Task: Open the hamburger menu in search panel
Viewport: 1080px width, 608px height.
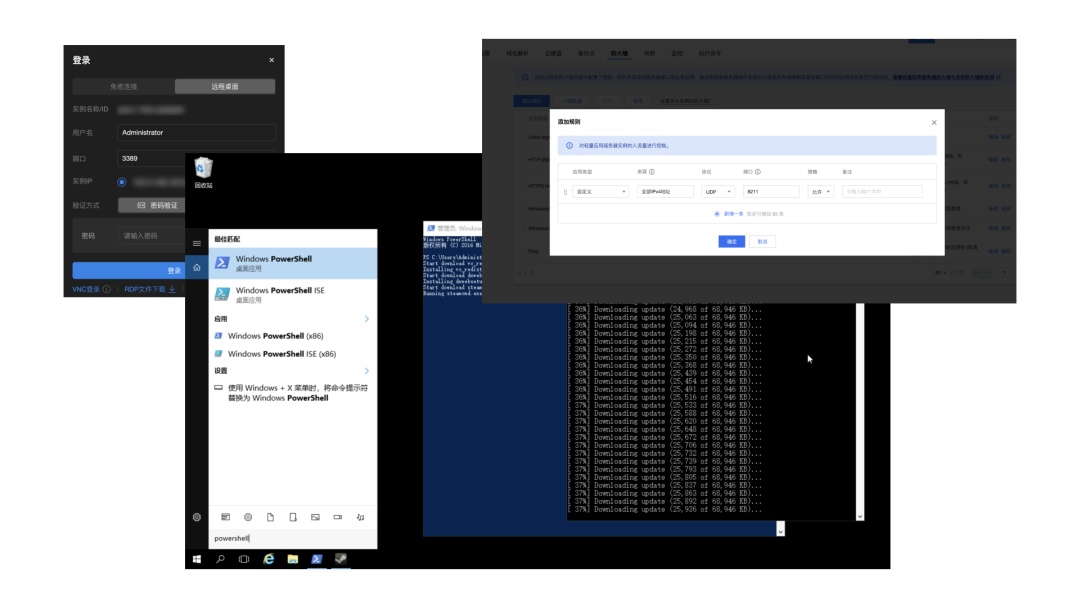Action: [x=197, y=243]
